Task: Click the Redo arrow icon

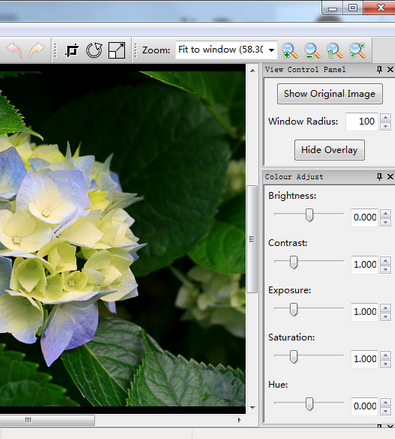Action: pyautogui.click(x=36, y=50)
